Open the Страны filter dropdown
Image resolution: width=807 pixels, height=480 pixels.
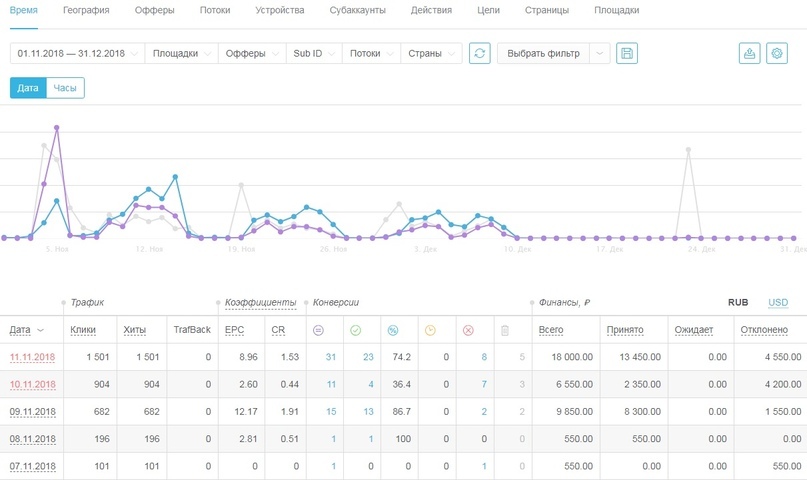431,53
